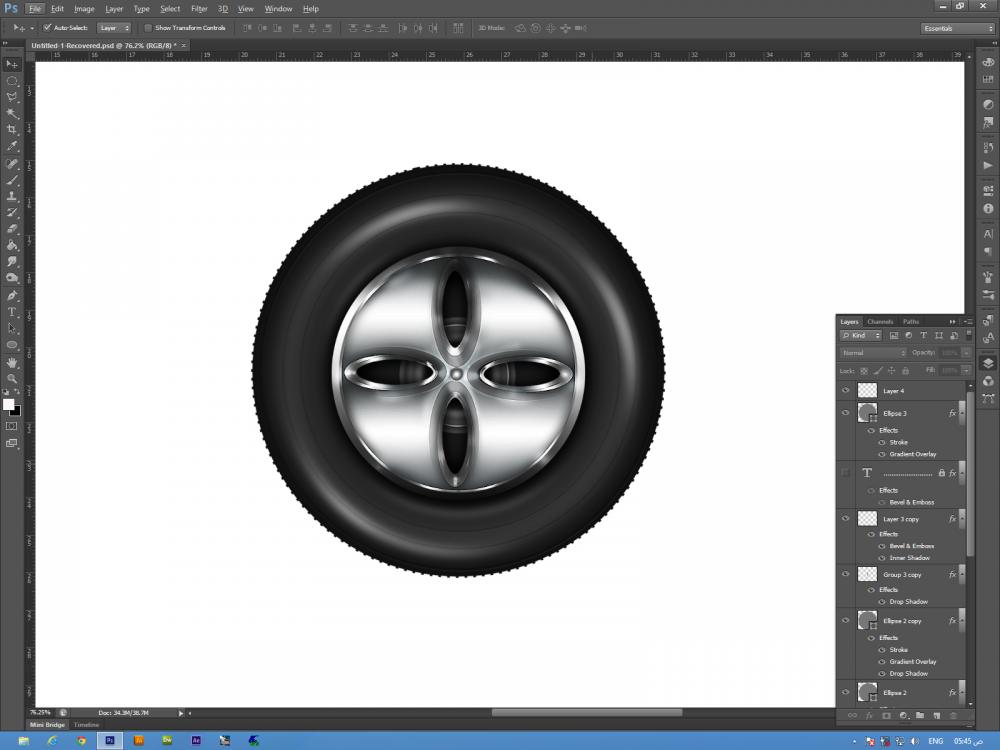Select the Ellipse shape tool
Image resolution: width=1000 pixels, height=750 pixels.
tap(12, 345)
